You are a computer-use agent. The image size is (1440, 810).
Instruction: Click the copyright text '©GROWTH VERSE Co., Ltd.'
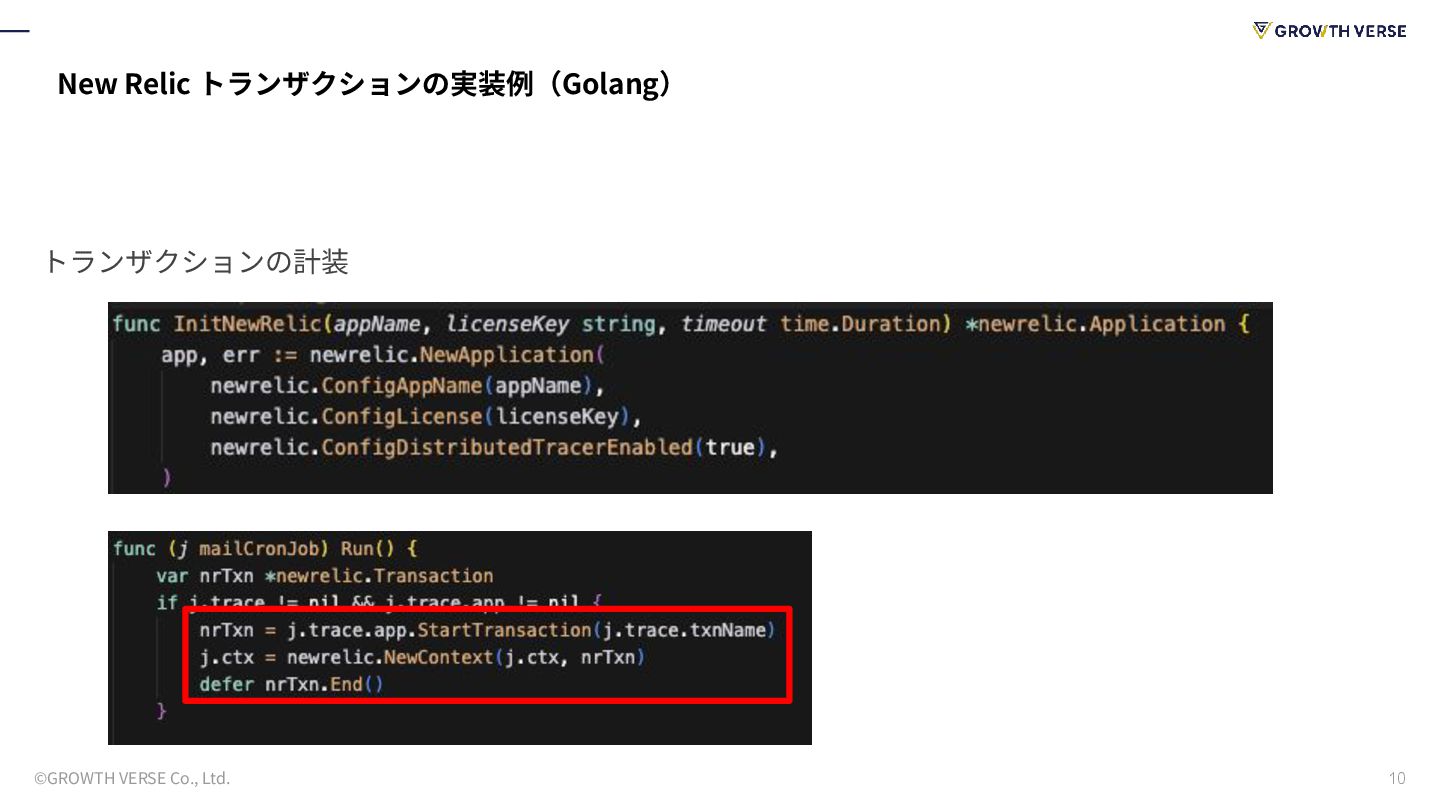tap(132, 778)
